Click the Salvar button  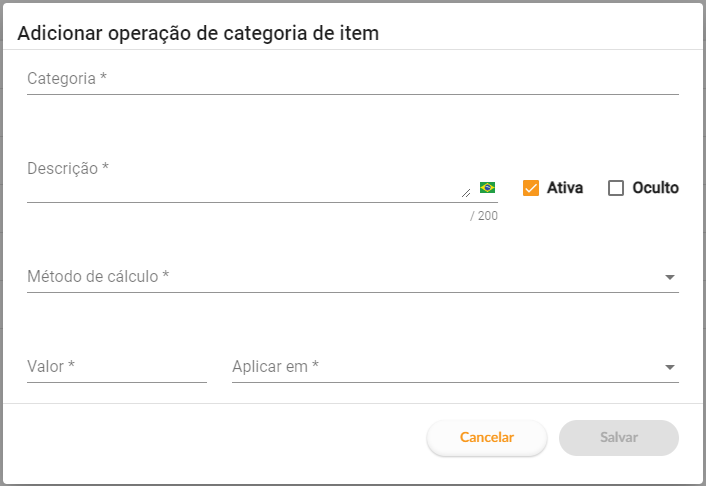[619, 437]
